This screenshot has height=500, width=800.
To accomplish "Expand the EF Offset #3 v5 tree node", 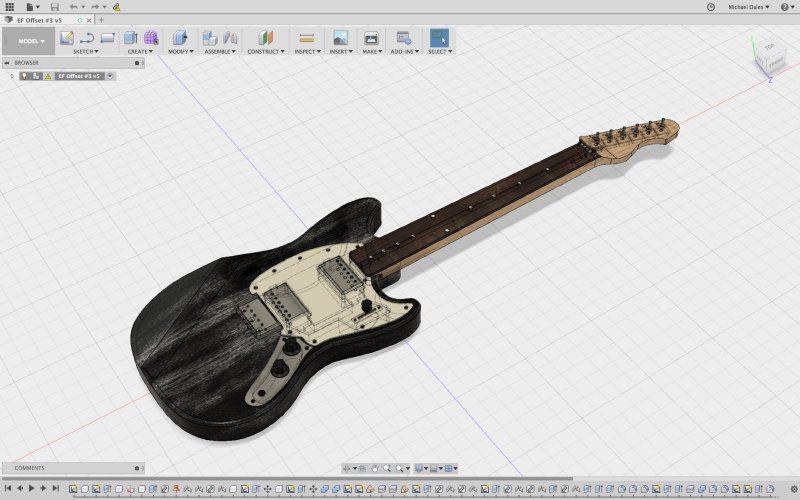I will 12,76.
